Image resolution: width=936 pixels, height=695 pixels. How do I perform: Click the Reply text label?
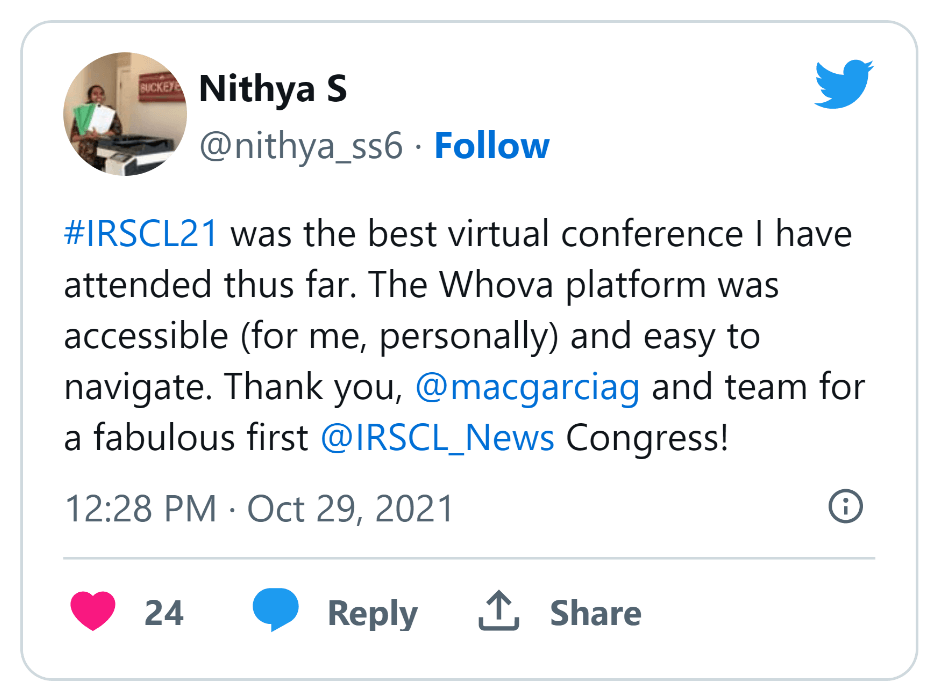pos(373,614)
